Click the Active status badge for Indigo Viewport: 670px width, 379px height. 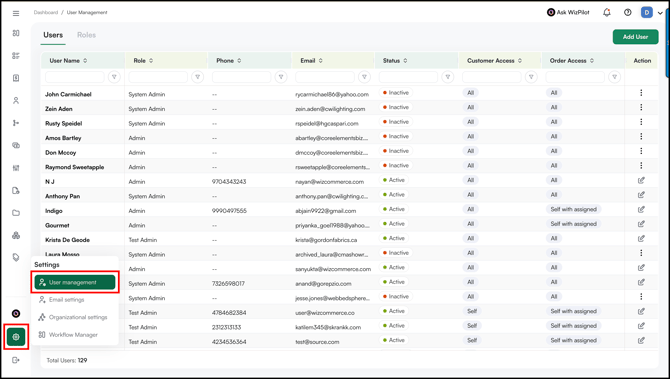tap(394, 209)
